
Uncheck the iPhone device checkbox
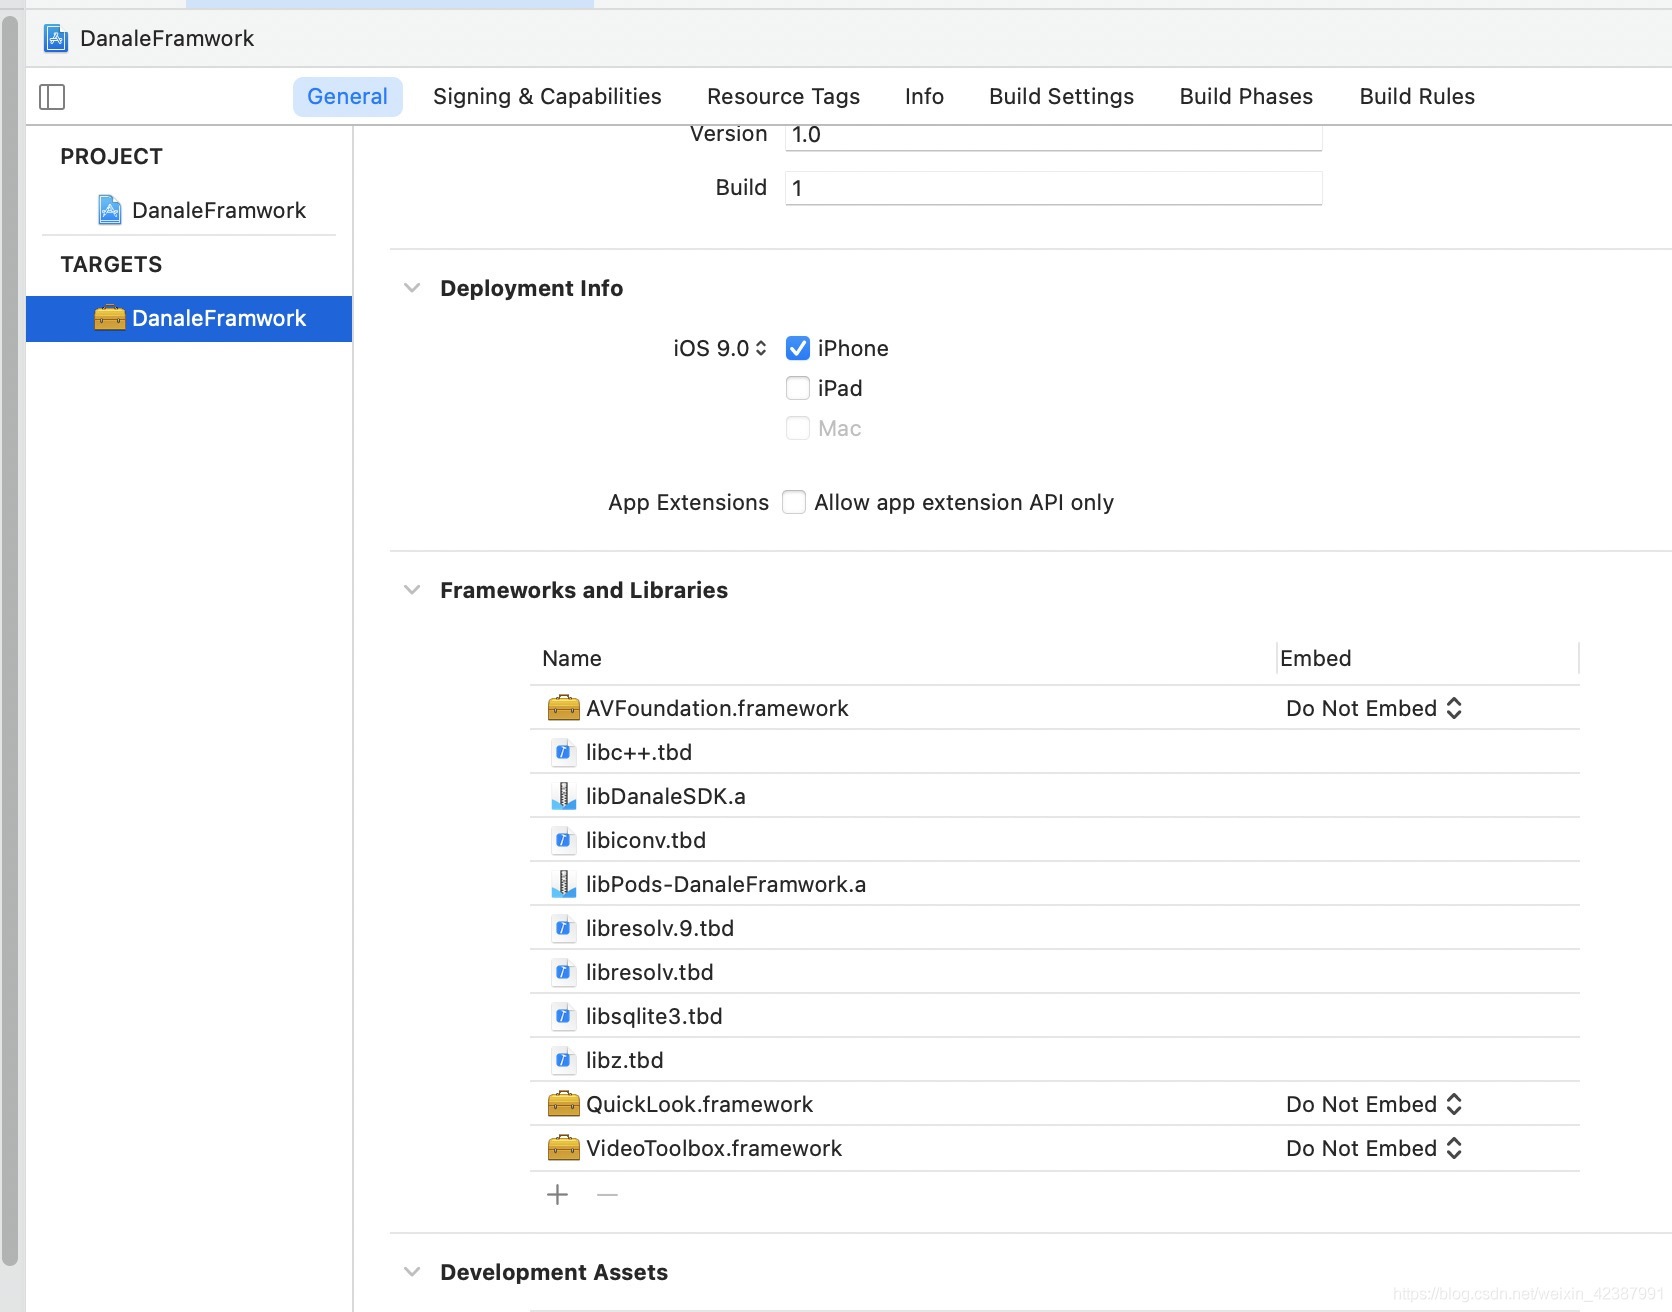pyautogui.click(x=798, y=348)
